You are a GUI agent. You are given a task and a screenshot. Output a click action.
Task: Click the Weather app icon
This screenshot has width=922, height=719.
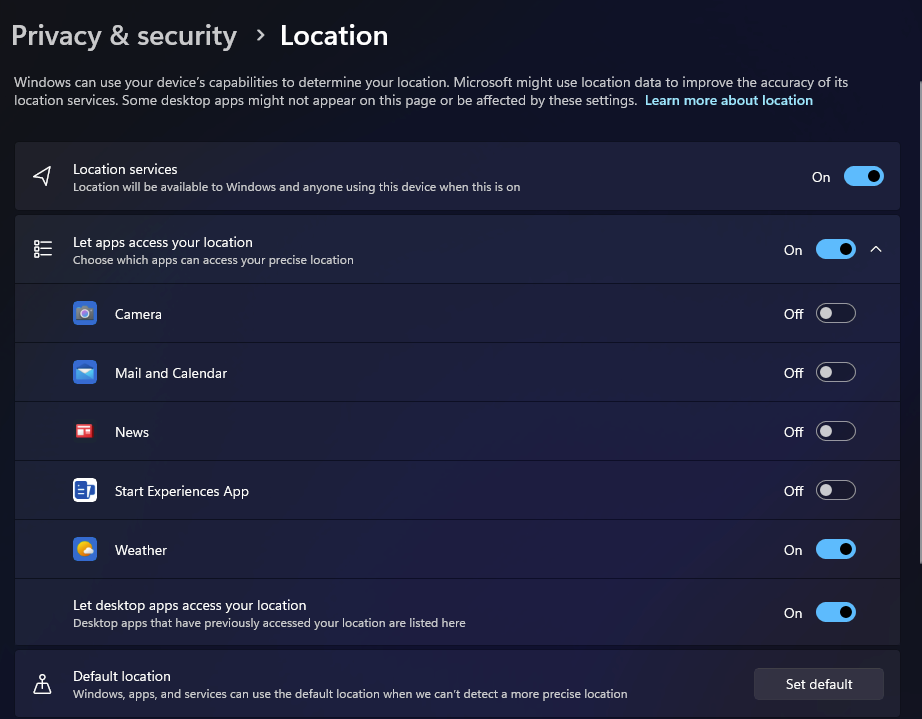pos(85,549)
